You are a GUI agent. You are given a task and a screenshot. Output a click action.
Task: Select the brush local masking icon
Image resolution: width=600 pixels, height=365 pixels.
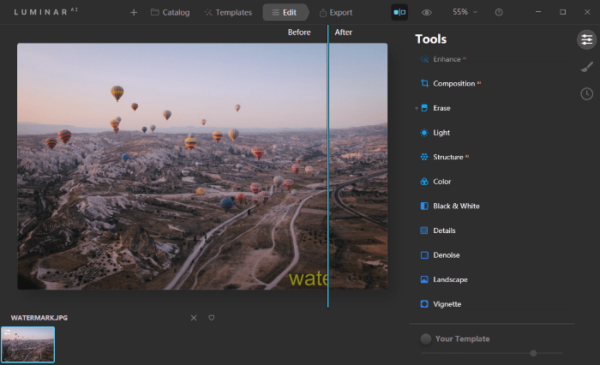click(587, 67)
